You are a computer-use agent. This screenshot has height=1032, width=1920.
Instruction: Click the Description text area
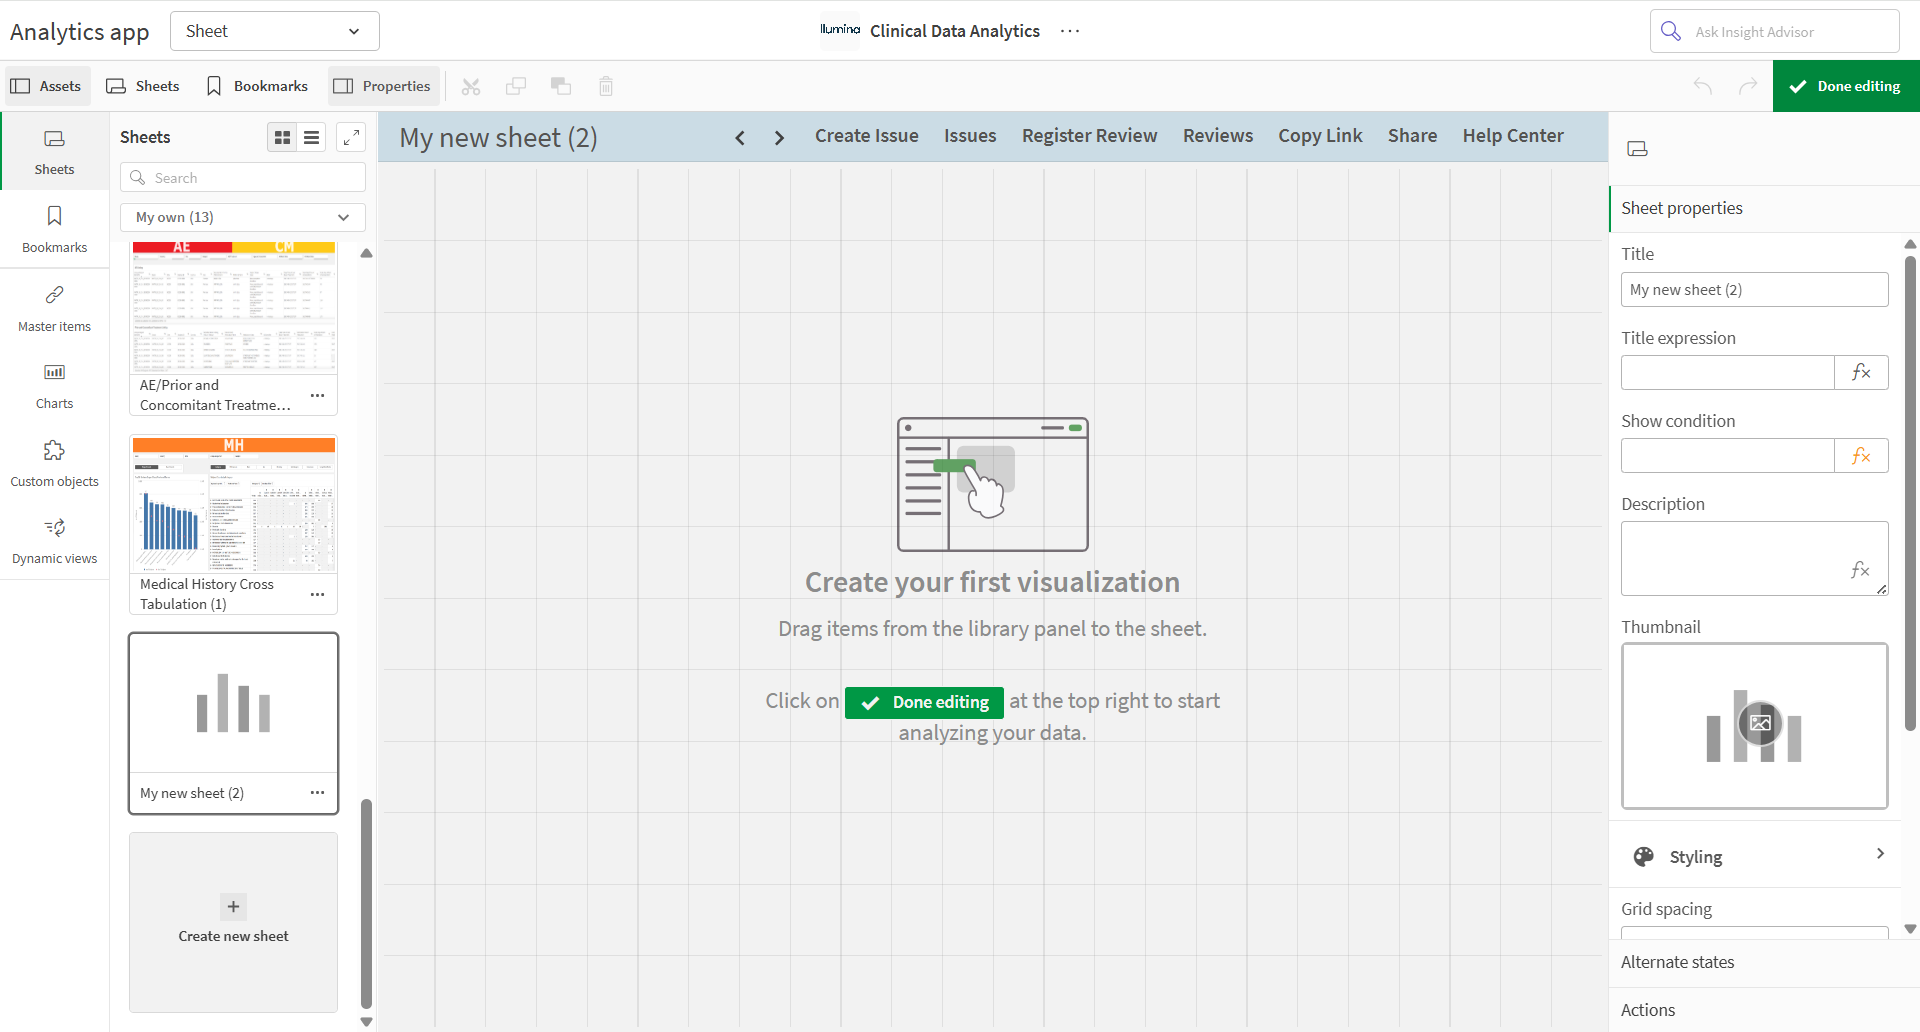1754,558
